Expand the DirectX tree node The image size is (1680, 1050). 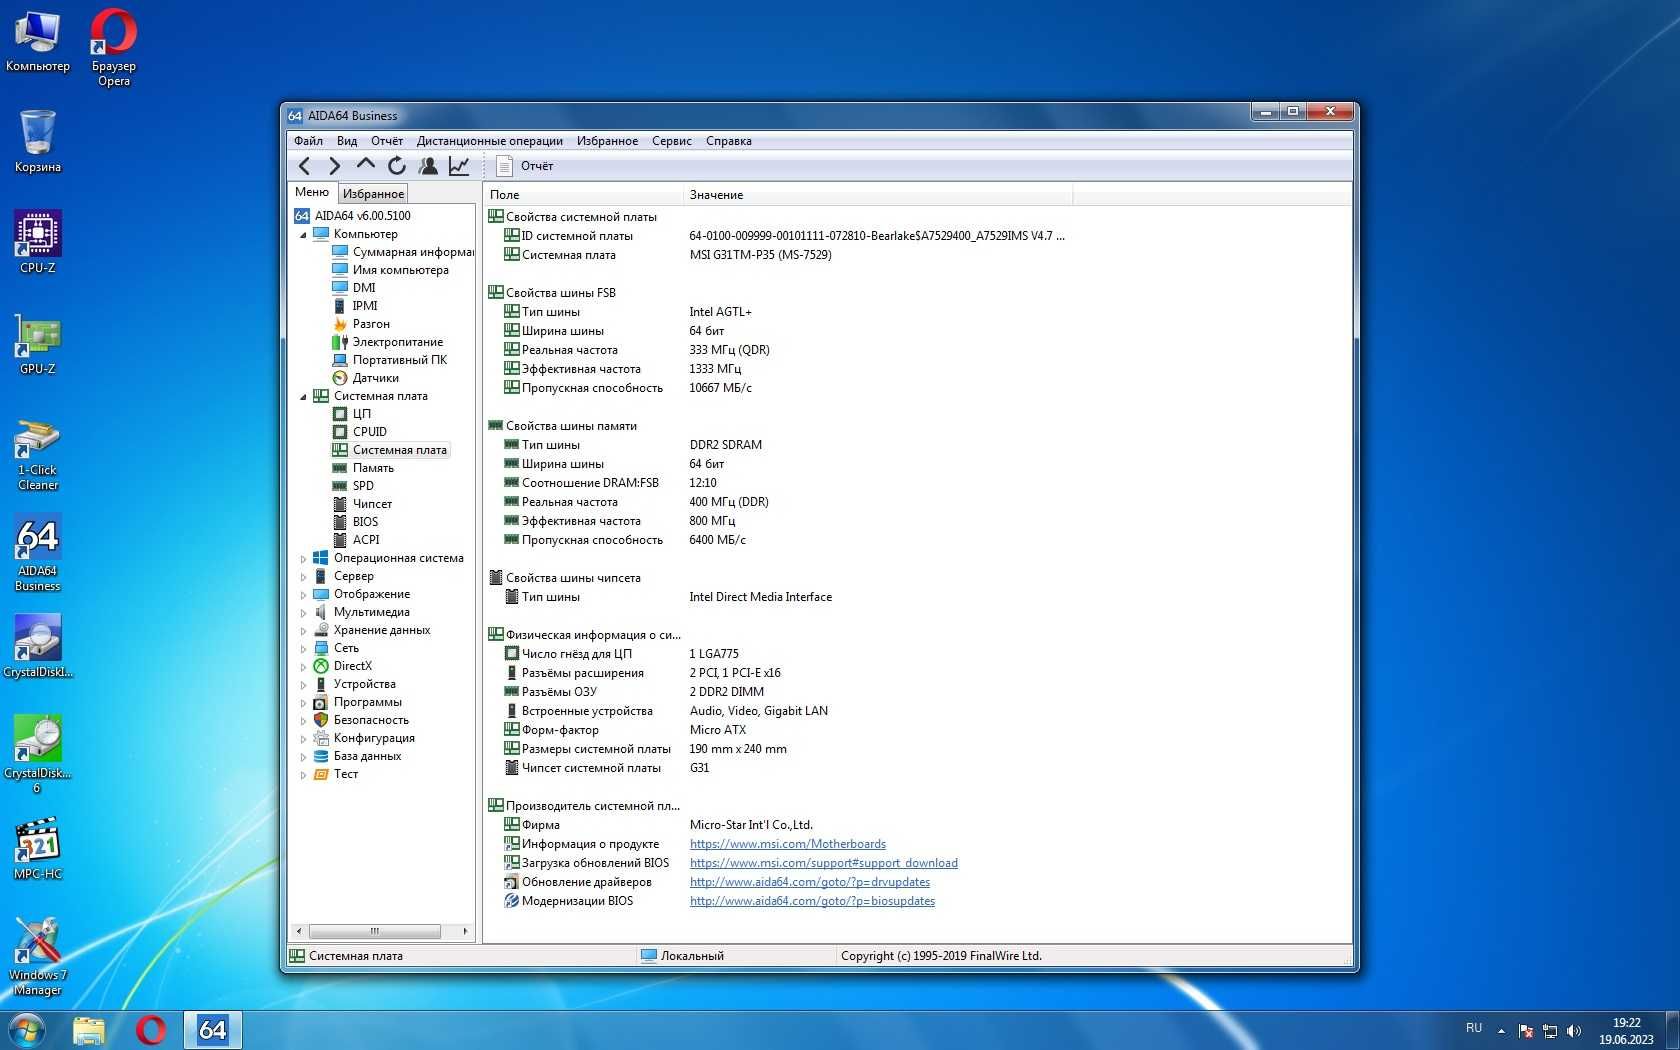coord(304,667)
